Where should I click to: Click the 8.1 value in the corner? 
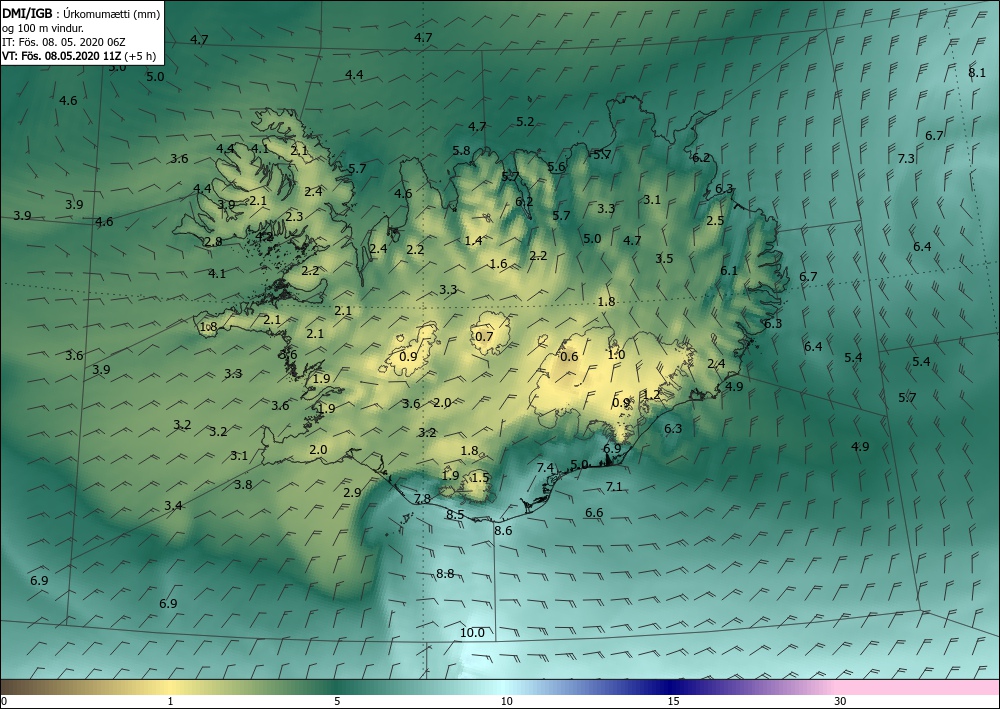coord(977,72)
